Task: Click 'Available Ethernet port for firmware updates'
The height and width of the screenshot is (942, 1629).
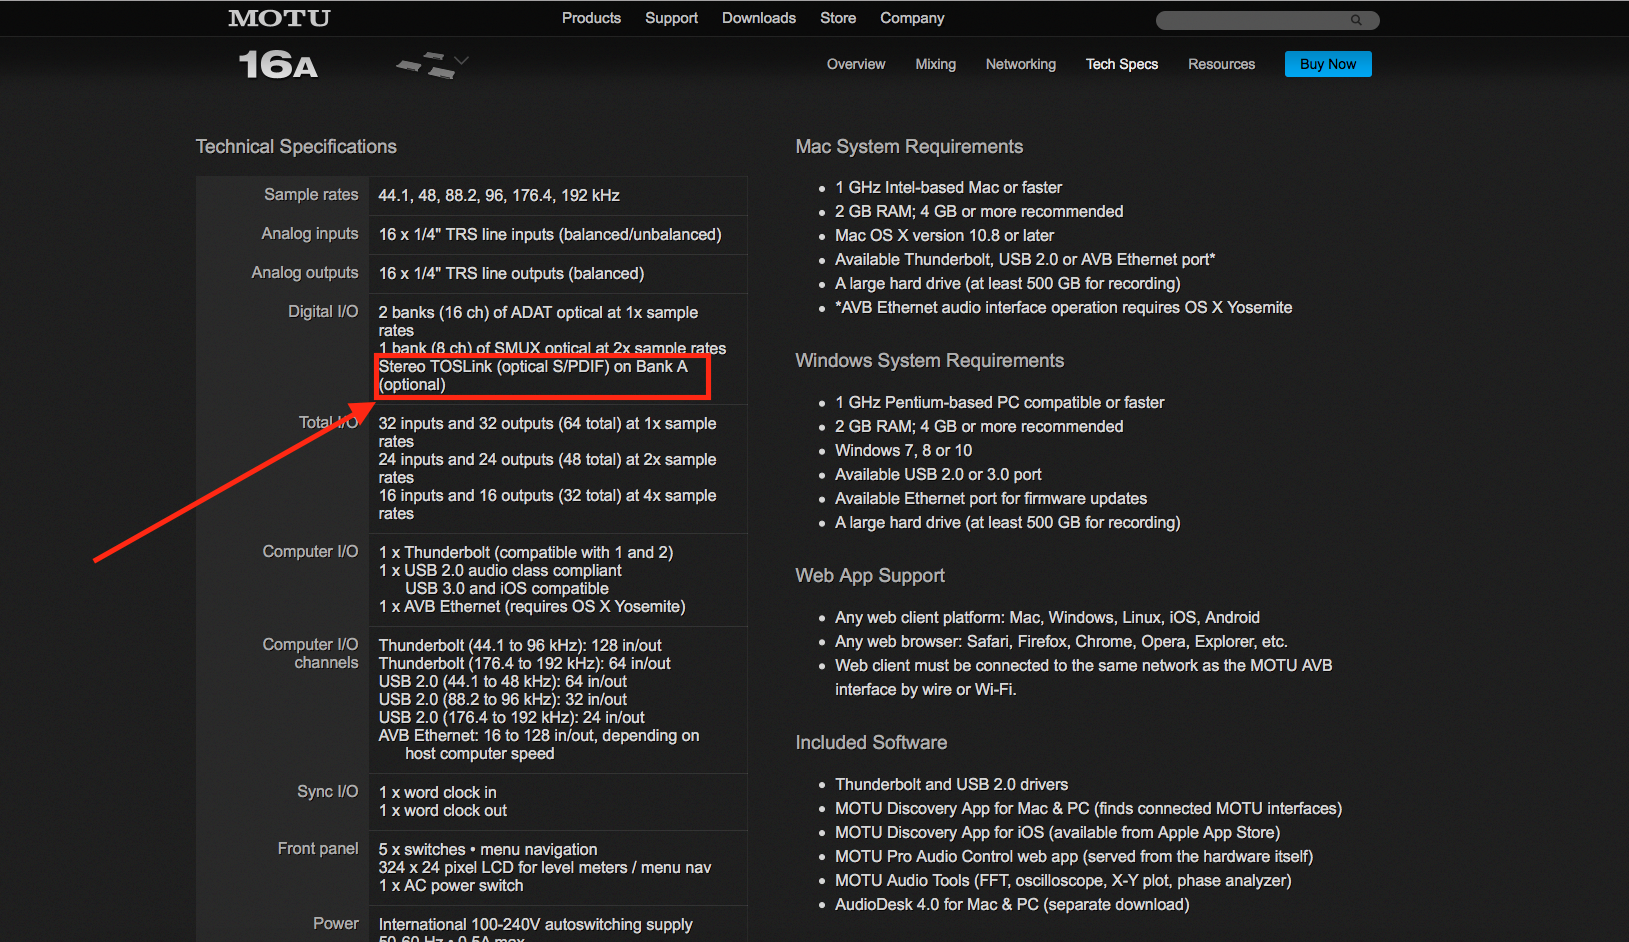Action: click(991, 499)
